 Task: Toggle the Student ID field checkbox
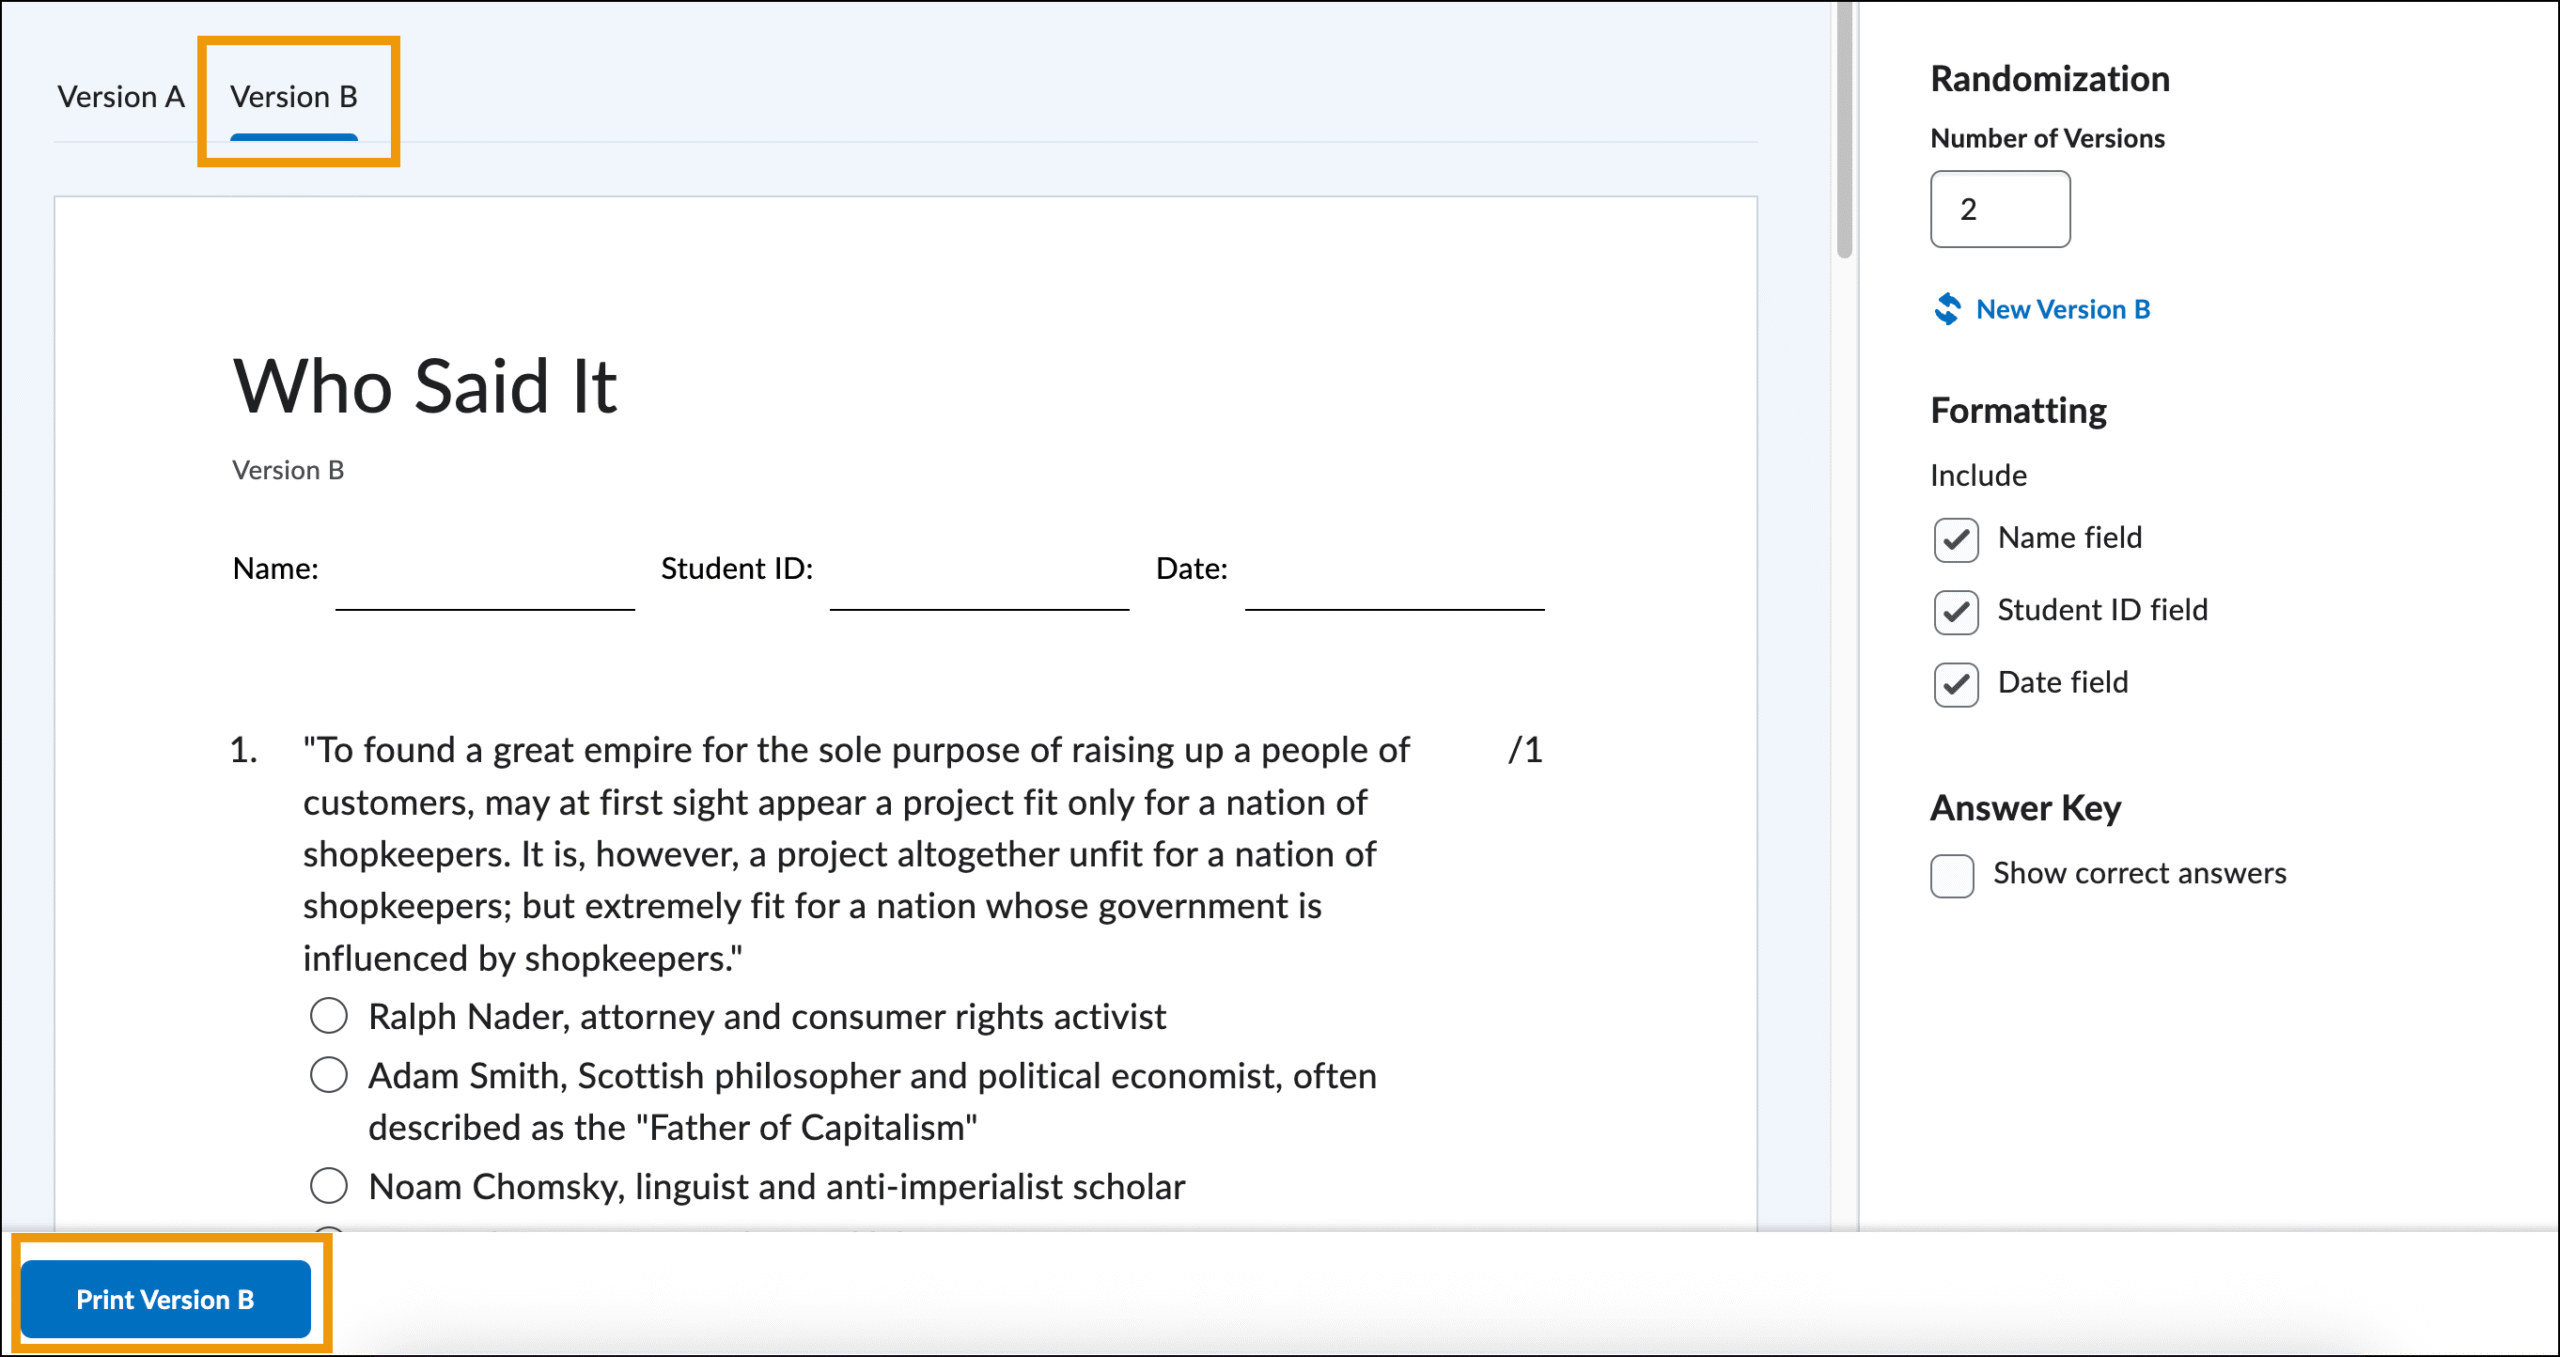(x=1955, y=612)
